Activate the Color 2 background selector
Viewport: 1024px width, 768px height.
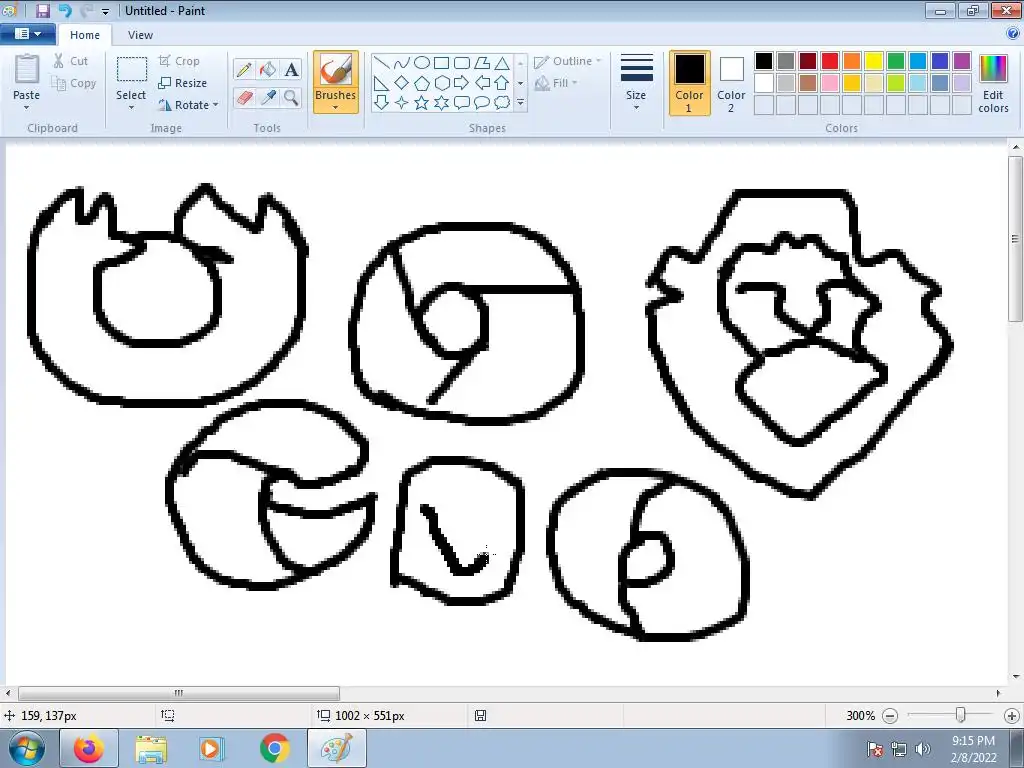(x=731, y=83)
